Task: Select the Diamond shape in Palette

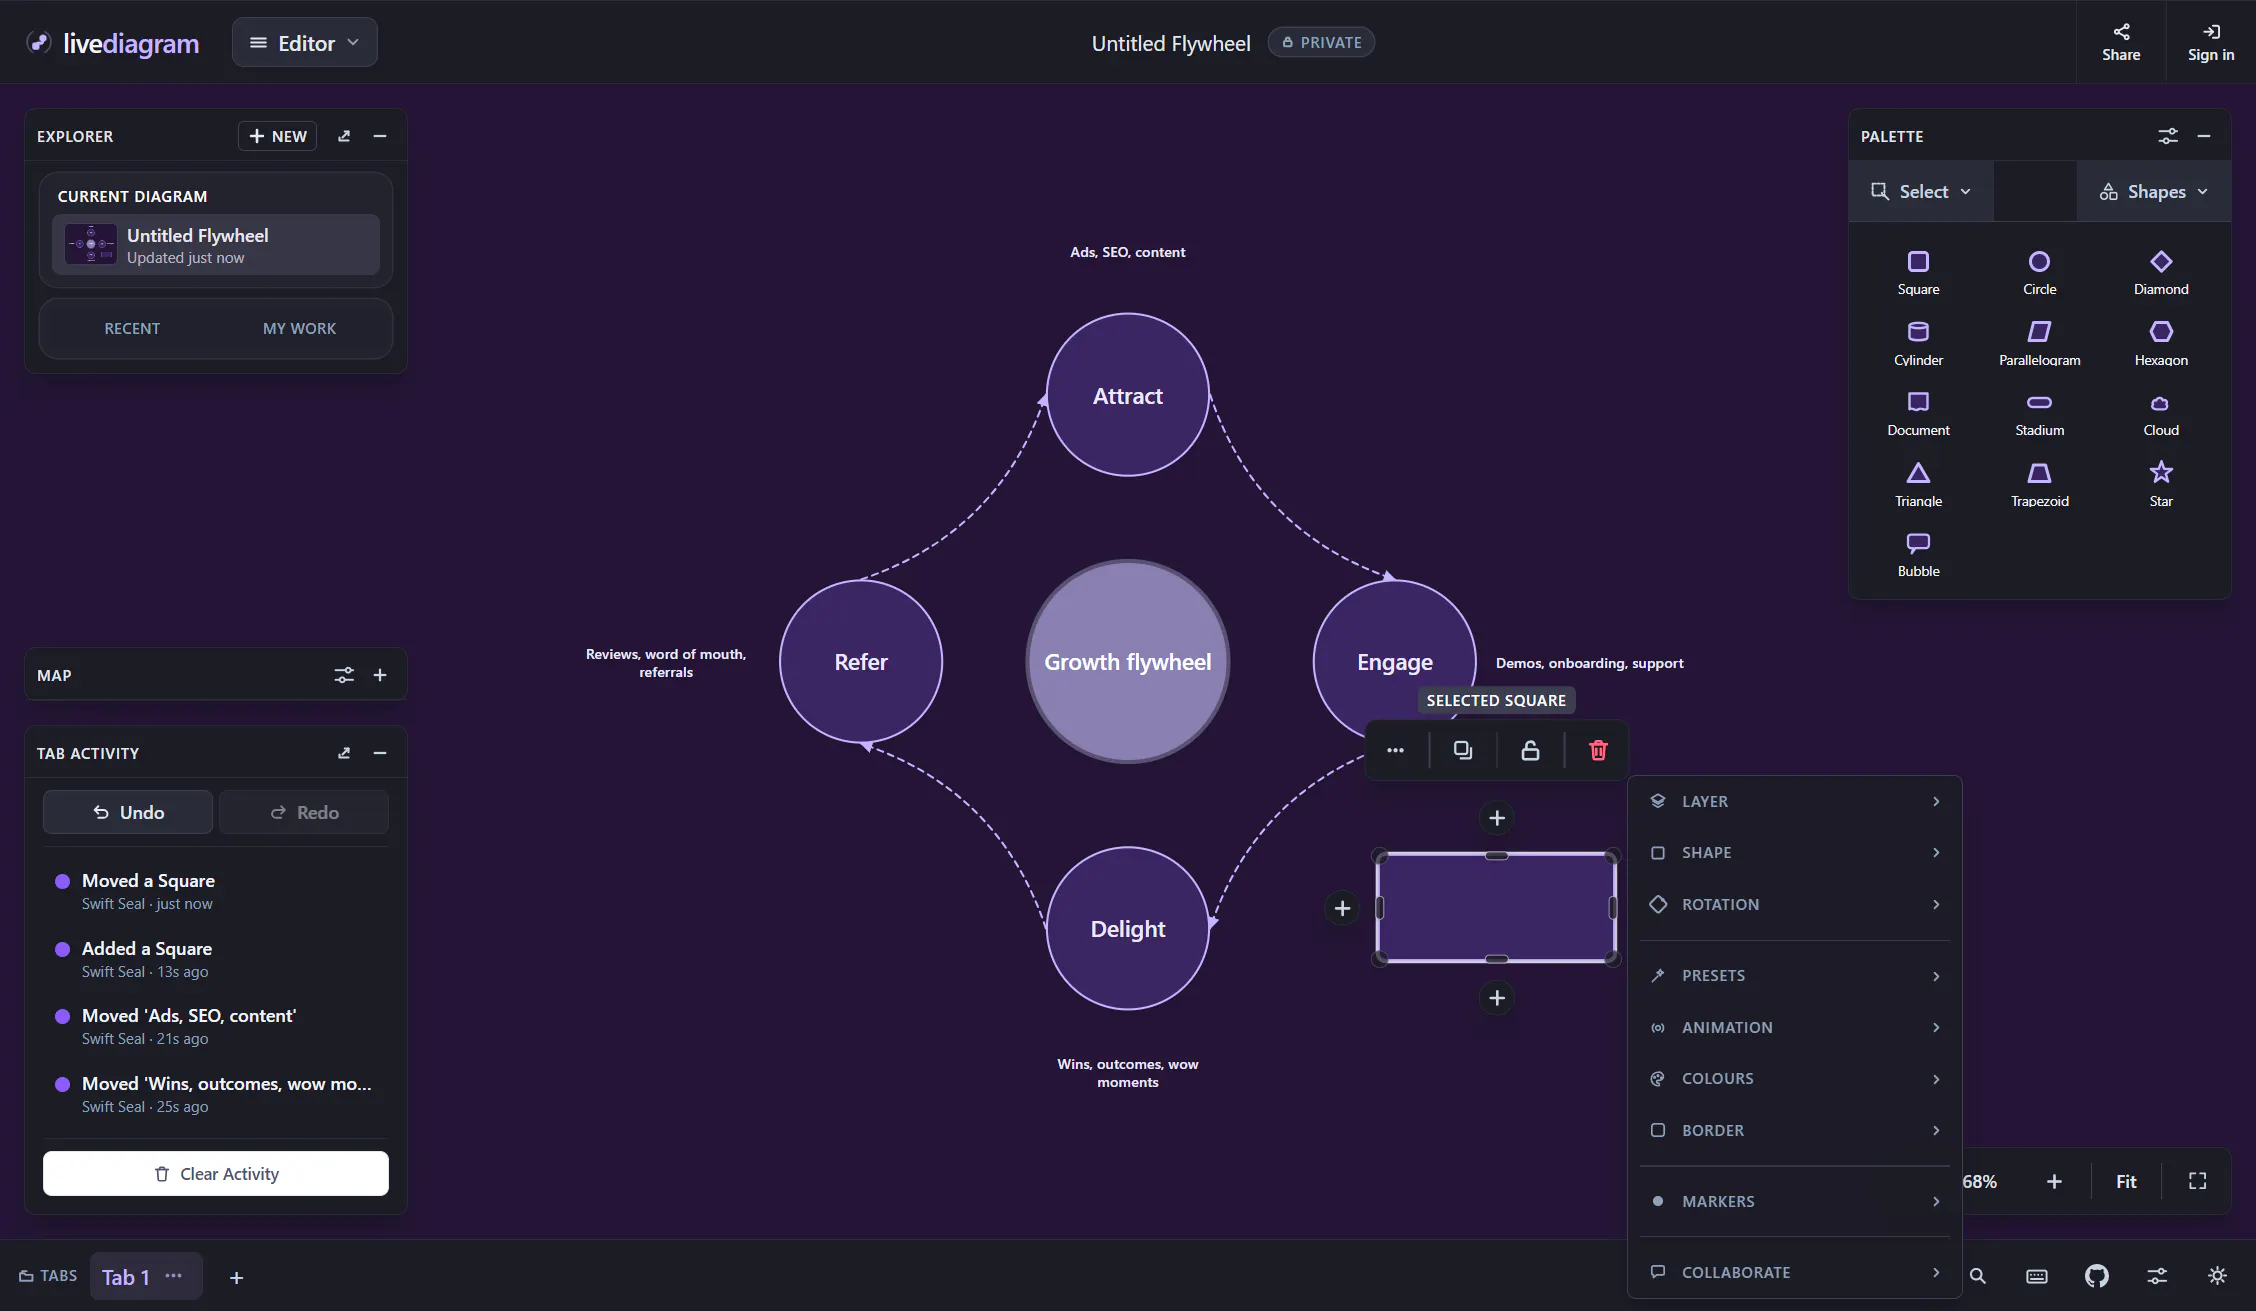Action: pos(2161,272)
